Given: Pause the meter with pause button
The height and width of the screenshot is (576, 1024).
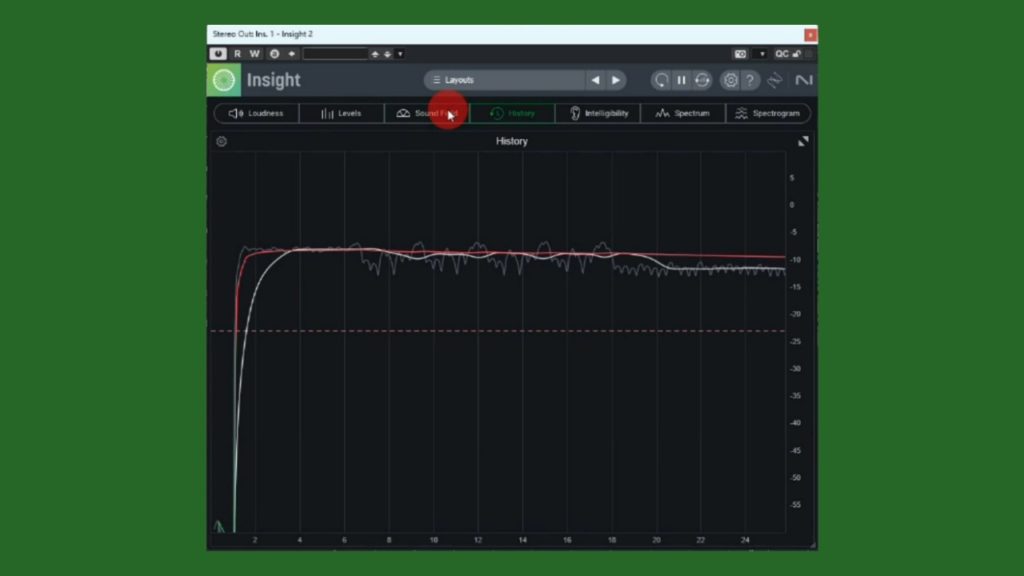Looking at the screenshot, I should point(681,80).
